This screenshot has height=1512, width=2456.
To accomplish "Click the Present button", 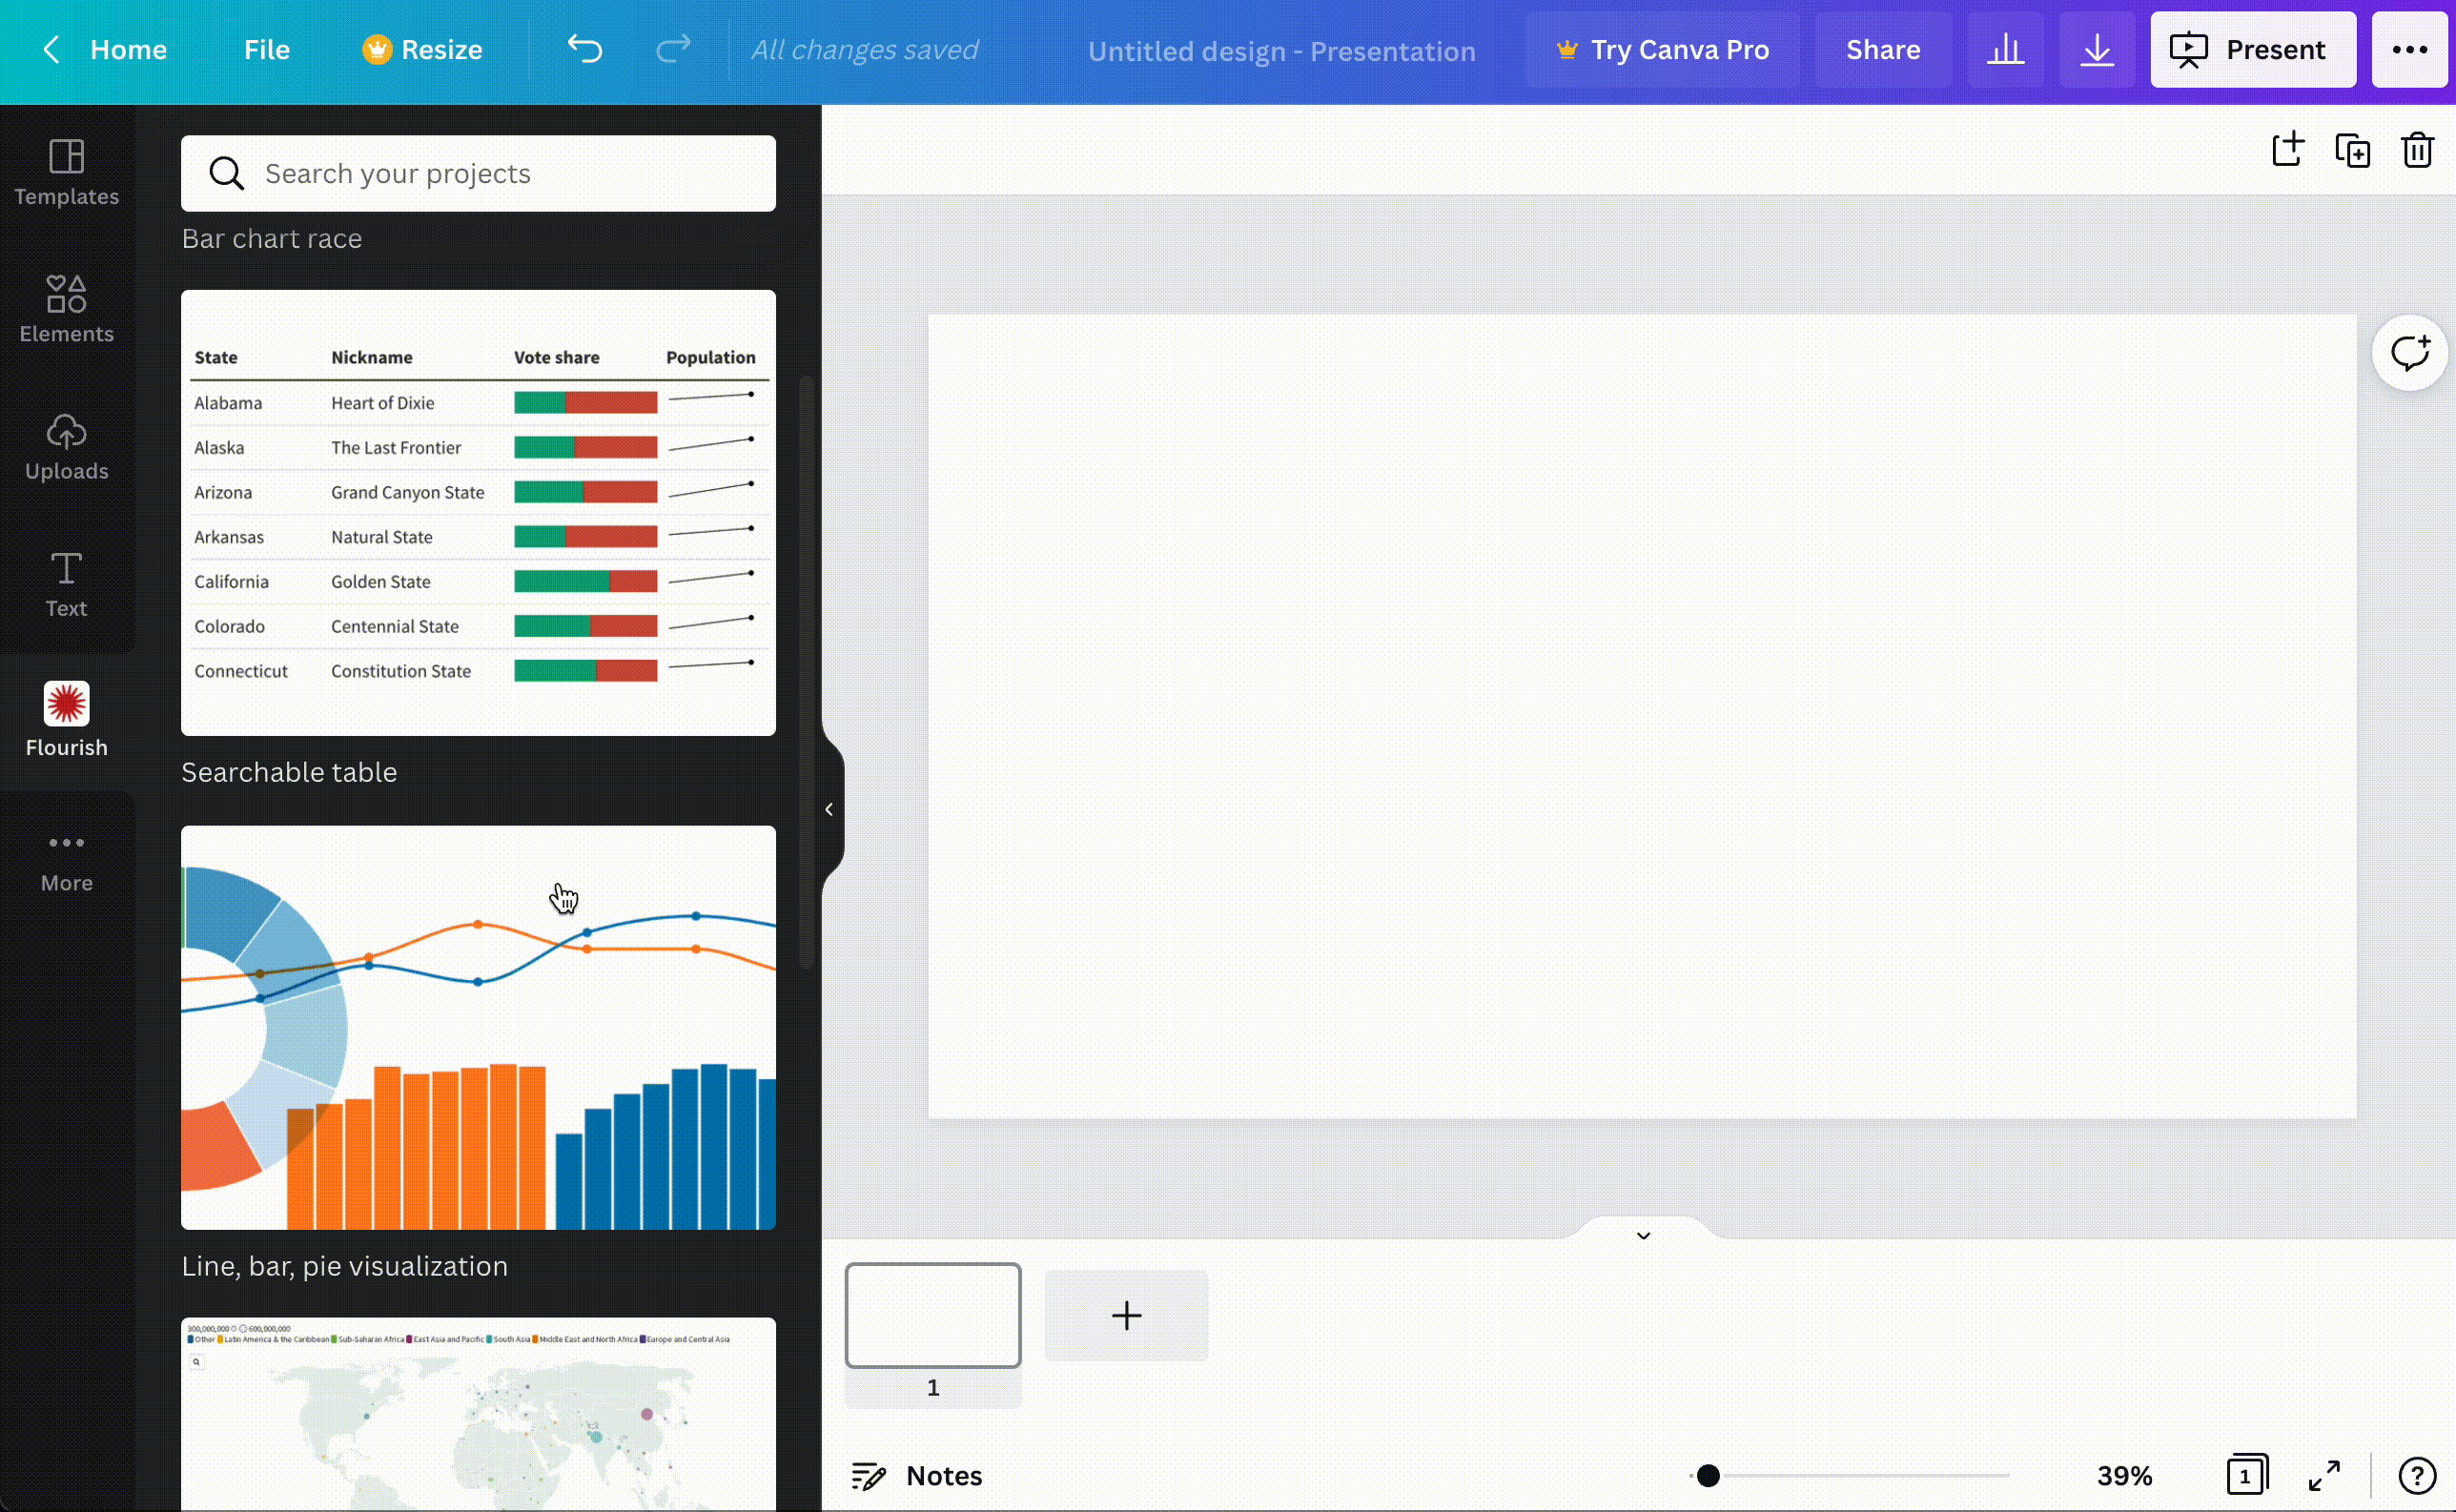I will point(2253,49).
